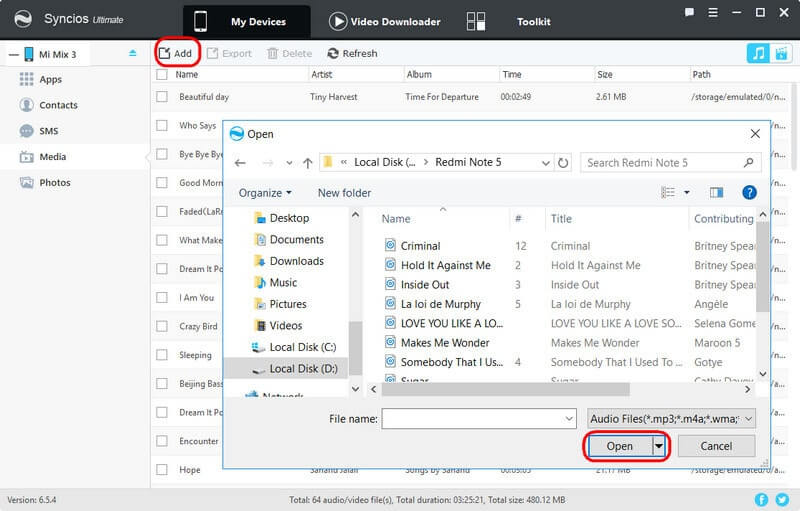The width and height of the screenshot is (800, 511).
Task: Open the Audio Files type dropdown
Action: pos(671,419)
